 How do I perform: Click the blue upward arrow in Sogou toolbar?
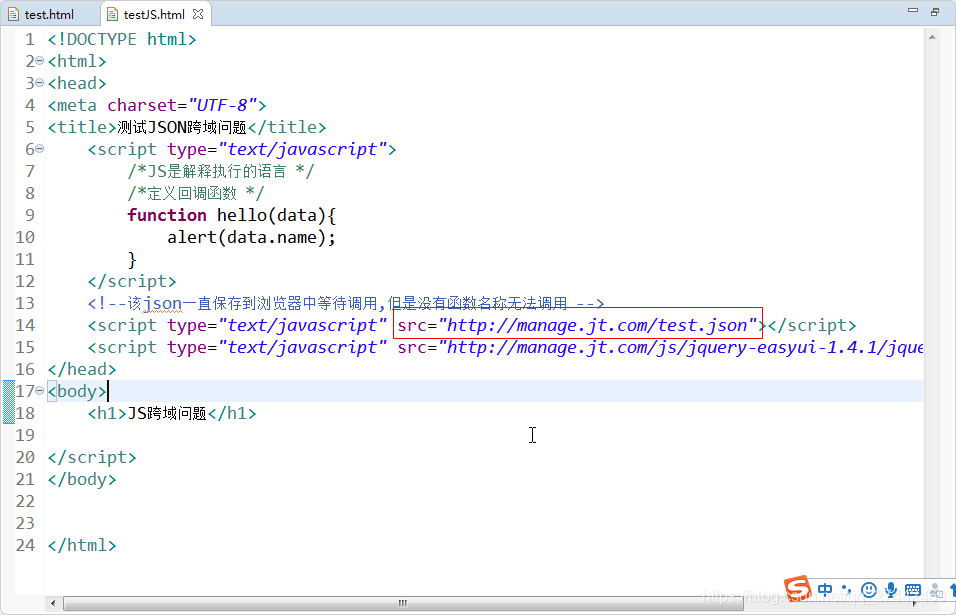click(x=953, y=589)
